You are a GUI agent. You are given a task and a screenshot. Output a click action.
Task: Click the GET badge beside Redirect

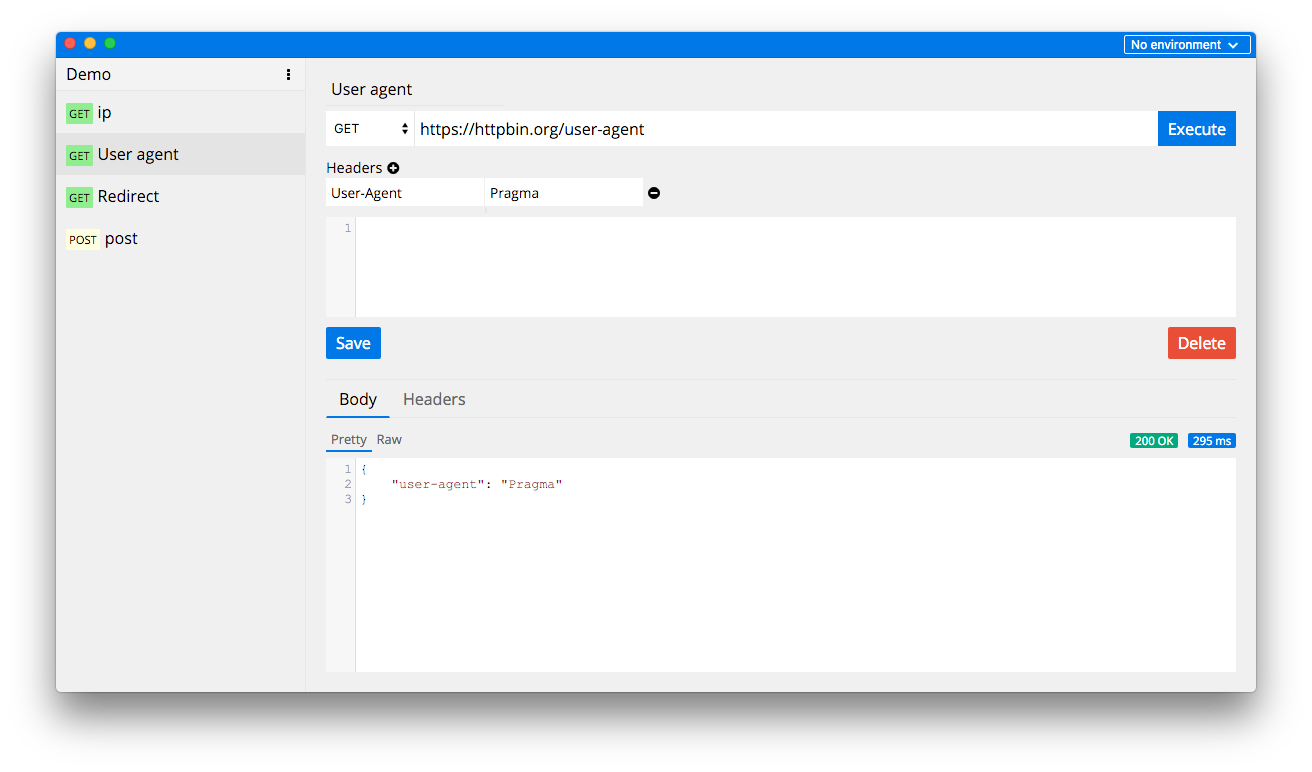[79, 198]
